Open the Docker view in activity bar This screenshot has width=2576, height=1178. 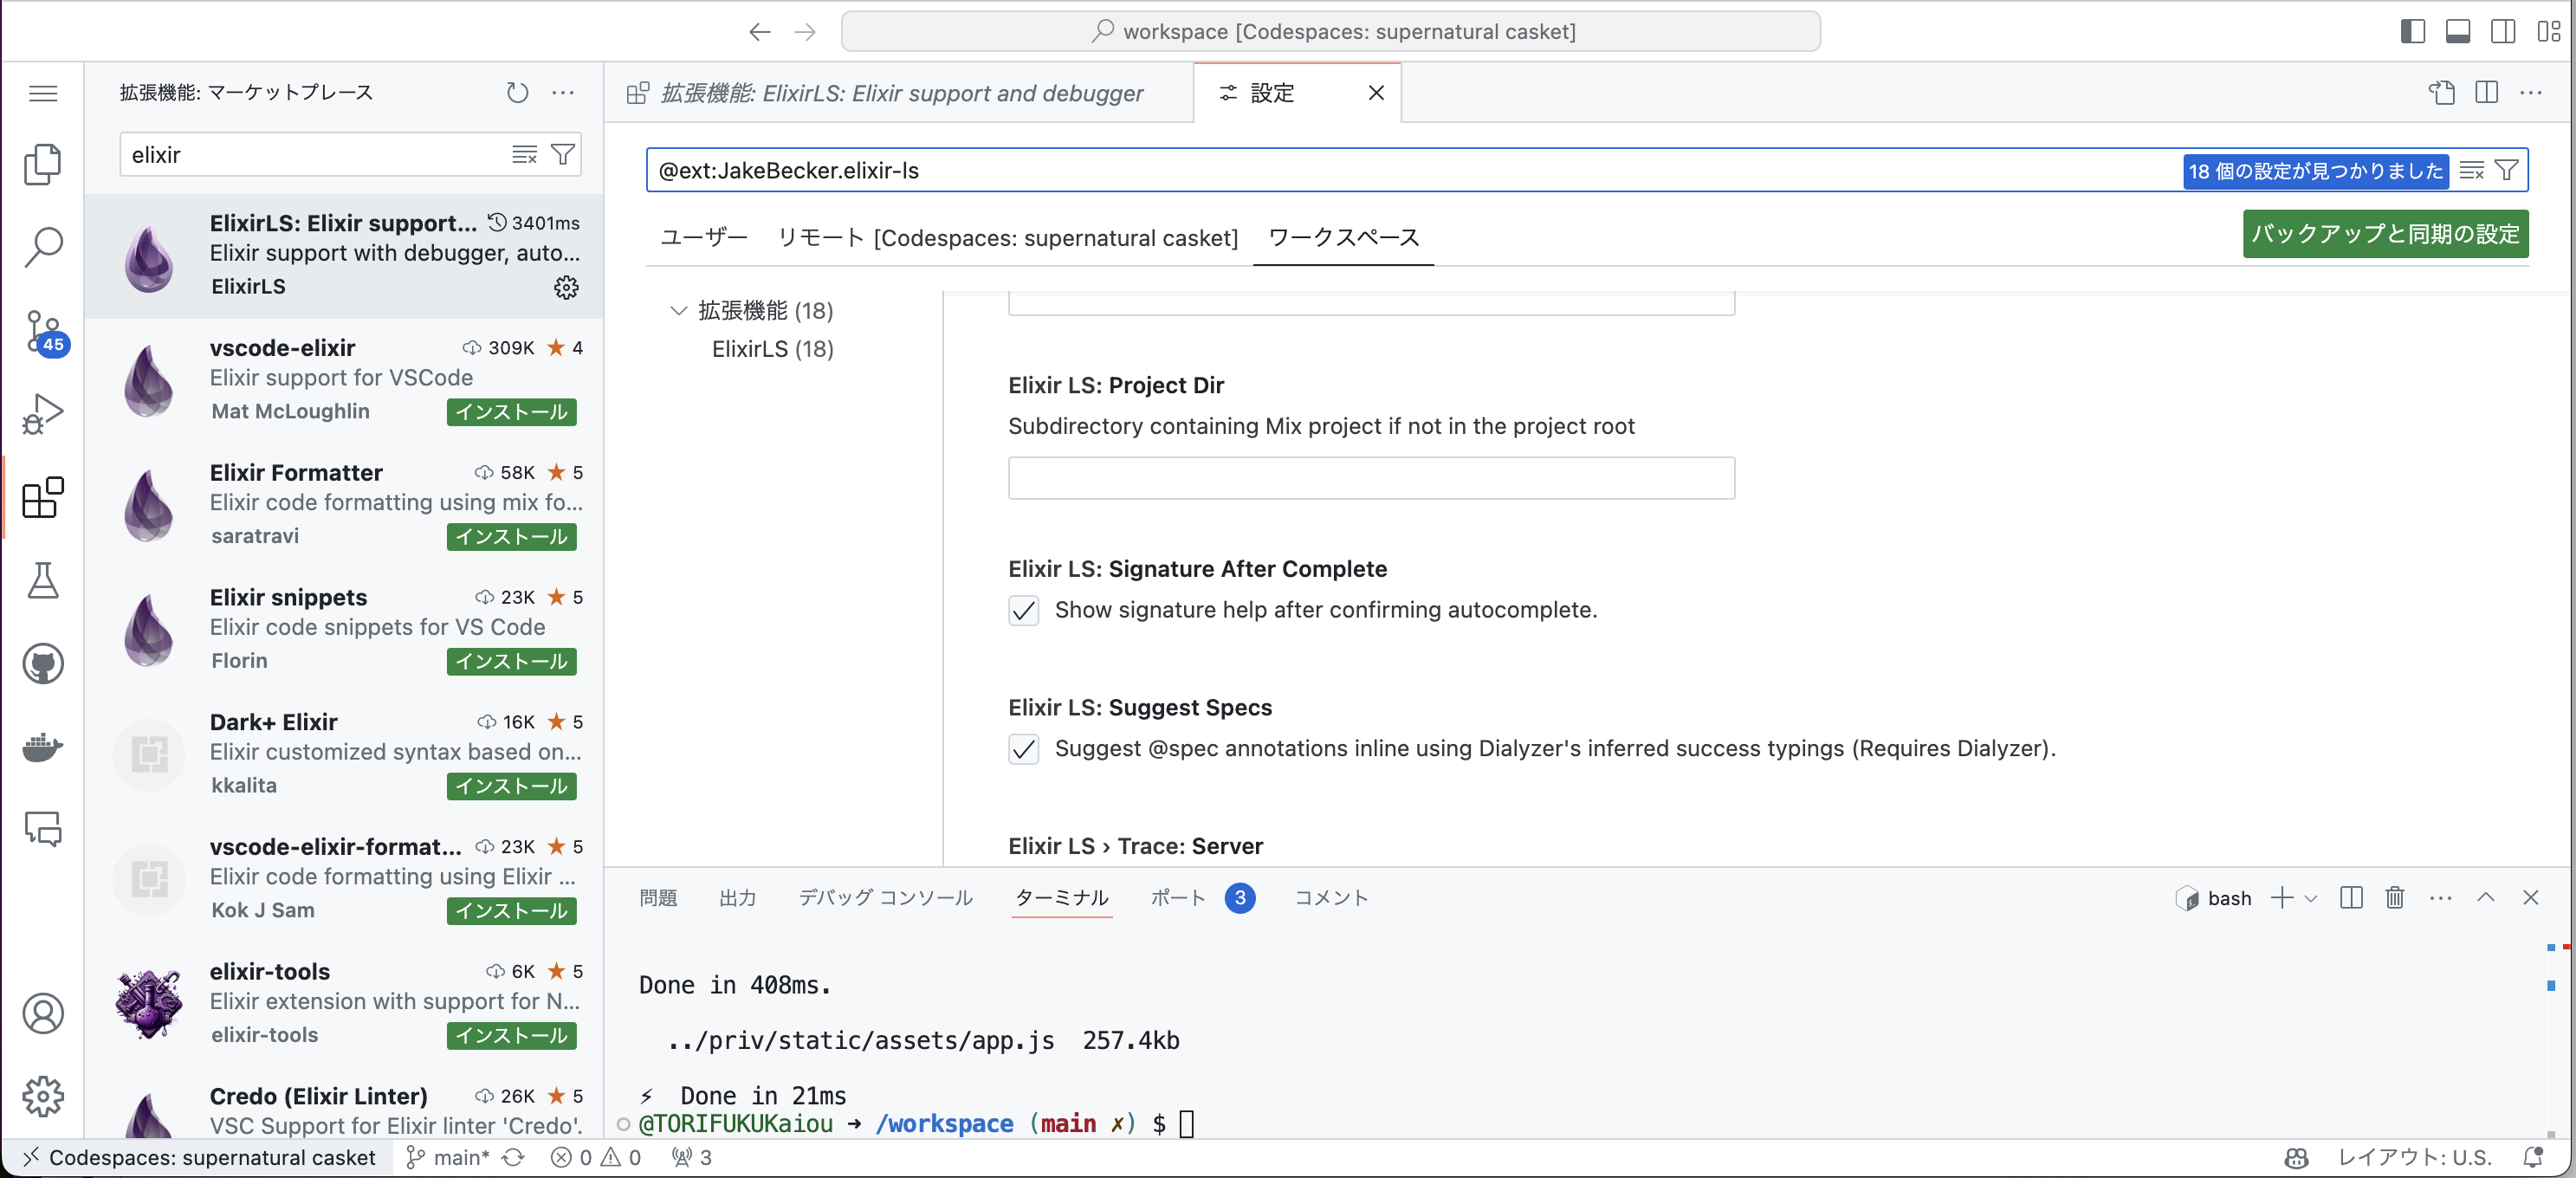coord(42,746)
